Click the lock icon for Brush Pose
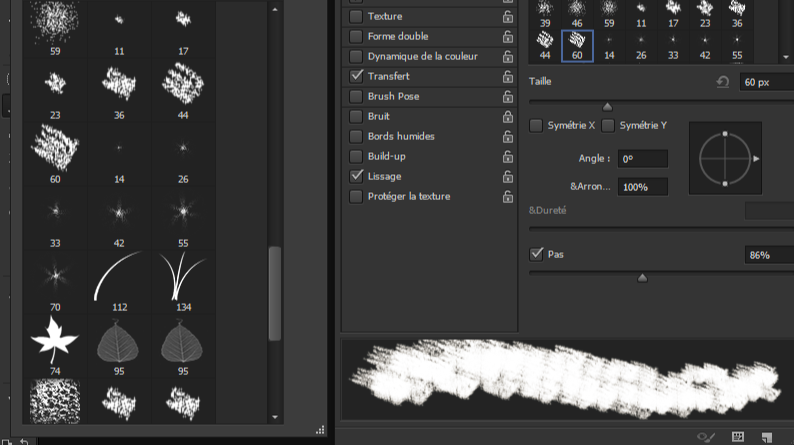794x445 pixels. tap(507, 97)
